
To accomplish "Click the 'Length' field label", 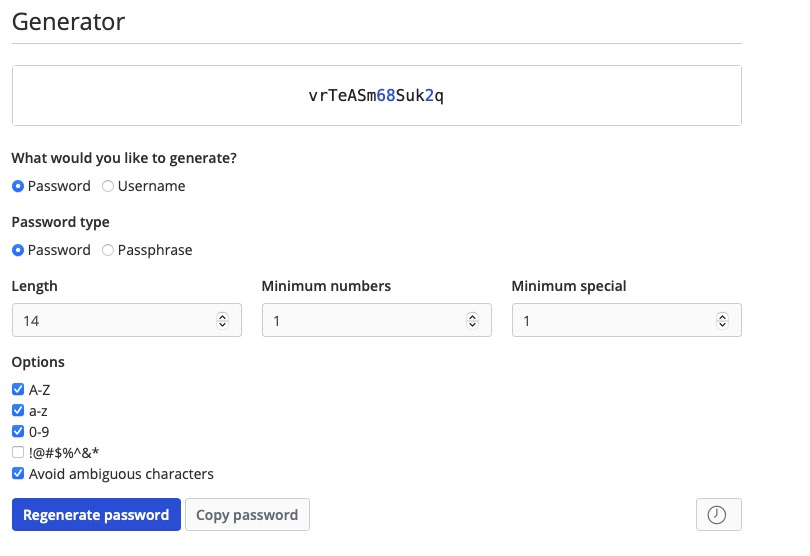I will (35, 286).
